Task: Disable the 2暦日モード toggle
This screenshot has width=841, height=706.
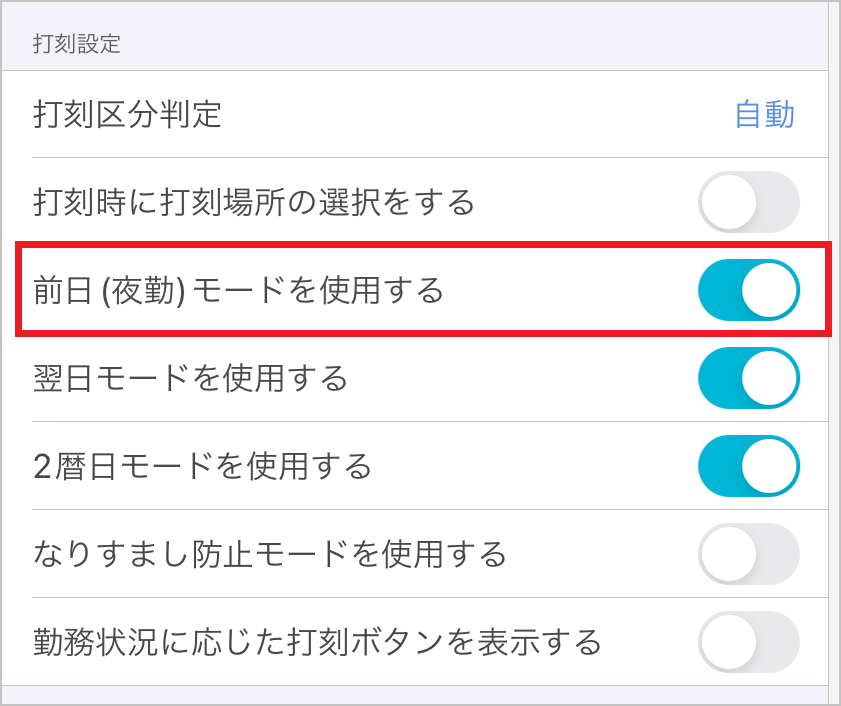Action: point(749,466)
